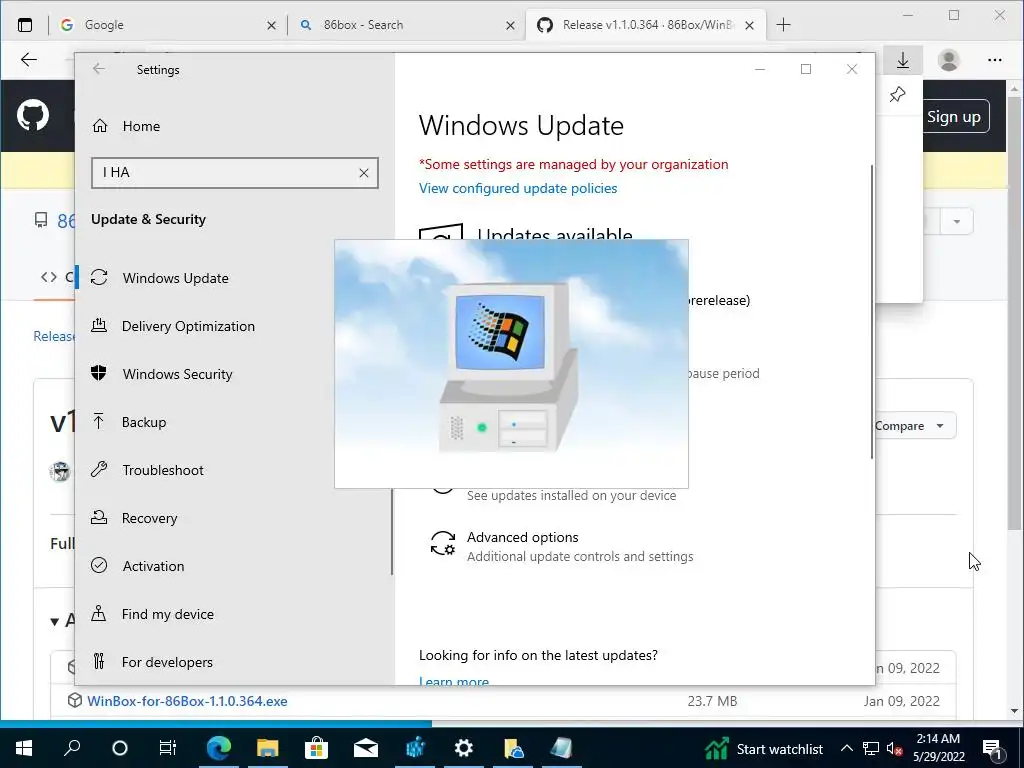
Task: Click the 23.7 MB file size text
Action: (x=712, y=701)
